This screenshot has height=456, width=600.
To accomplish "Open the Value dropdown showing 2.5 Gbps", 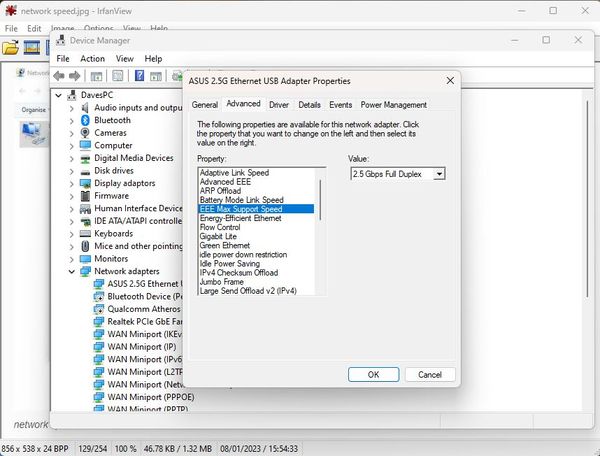I will [x=397, y=173].
